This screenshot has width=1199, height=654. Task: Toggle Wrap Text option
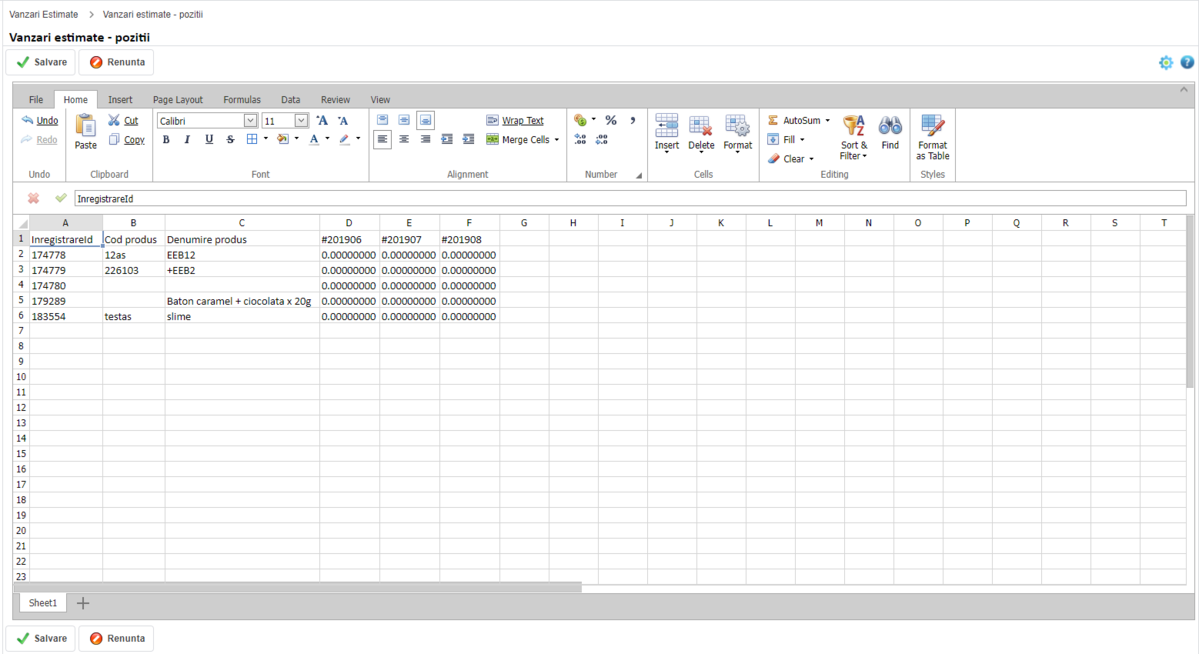point(514,120)
